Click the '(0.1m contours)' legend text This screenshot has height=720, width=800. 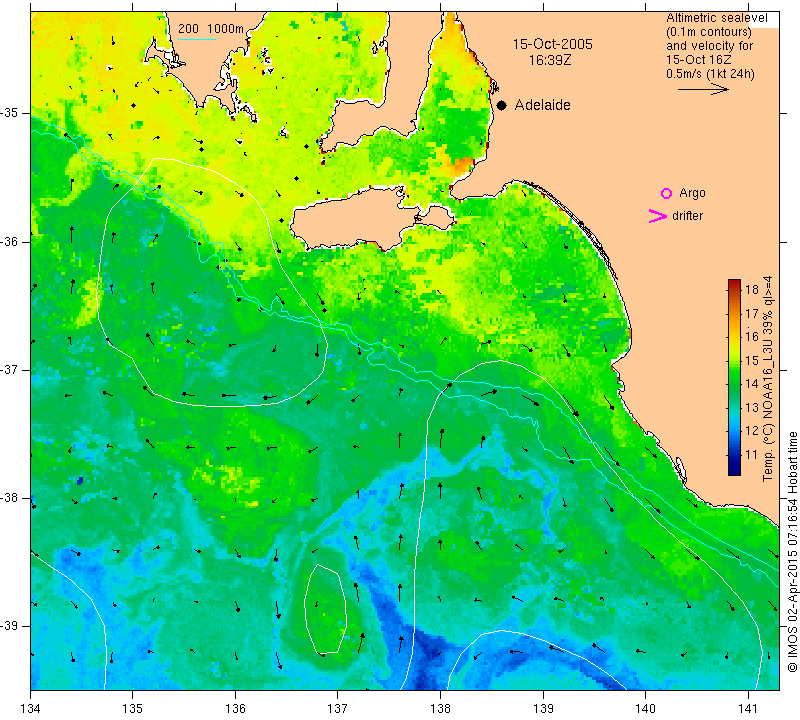[x=709, y=32]
